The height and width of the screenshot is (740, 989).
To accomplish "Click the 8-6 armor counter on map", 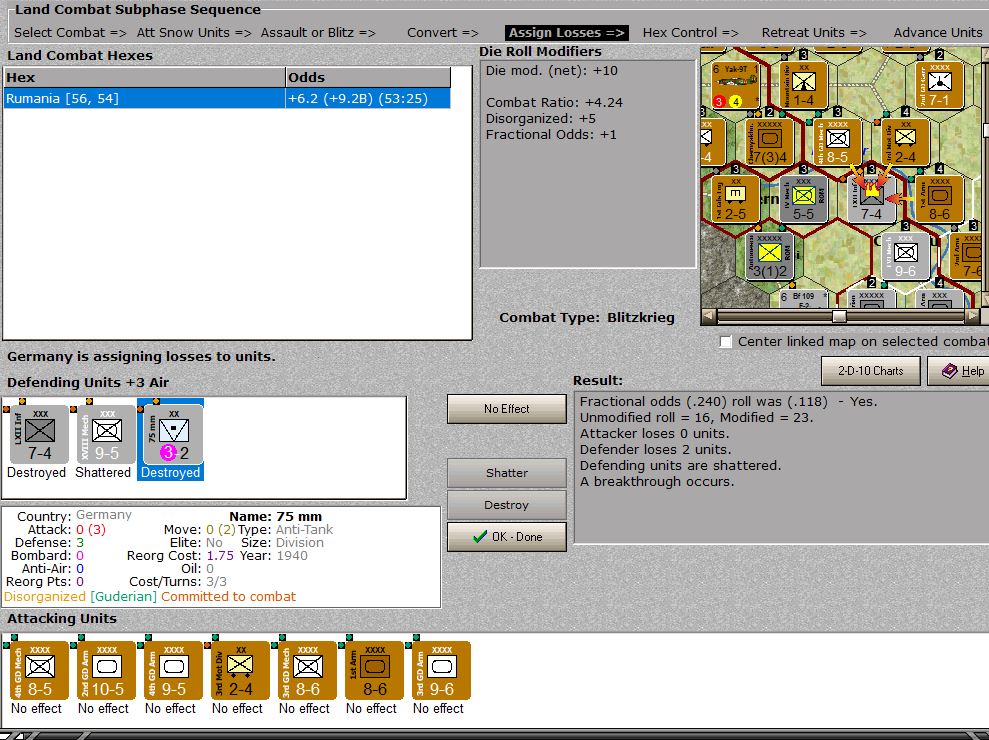I will [939, 198].
